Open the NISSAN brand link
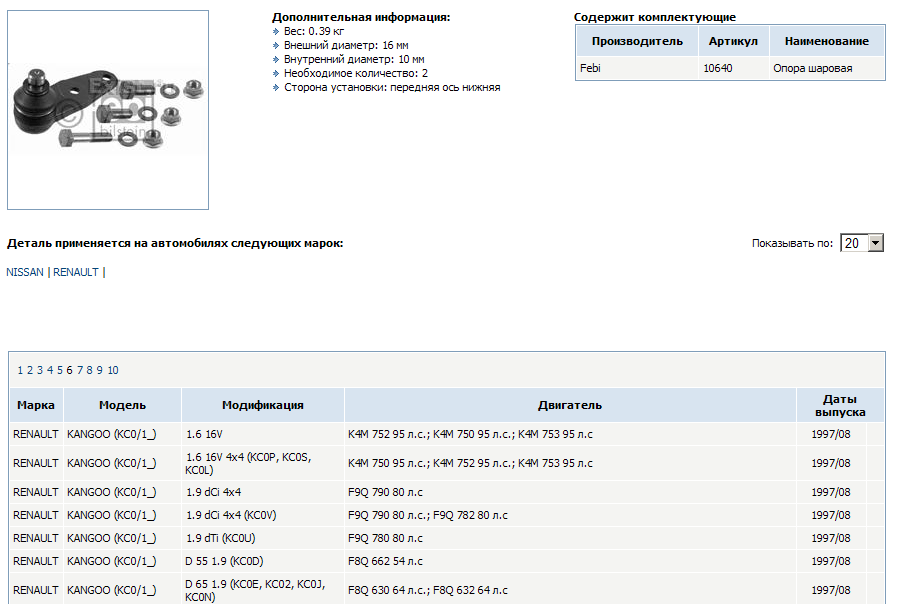 (25, 272)
